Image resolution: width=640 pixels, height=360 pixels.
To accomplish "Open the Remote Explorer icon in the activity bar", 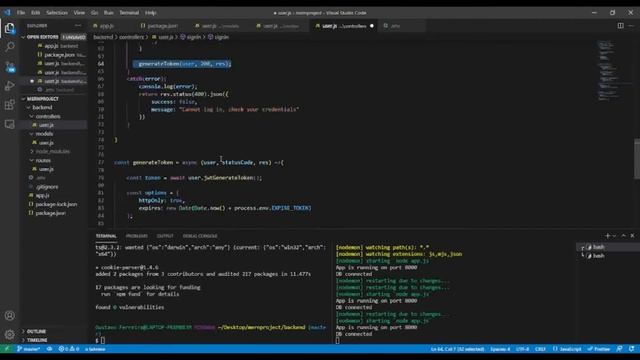I will pos(9,124).
